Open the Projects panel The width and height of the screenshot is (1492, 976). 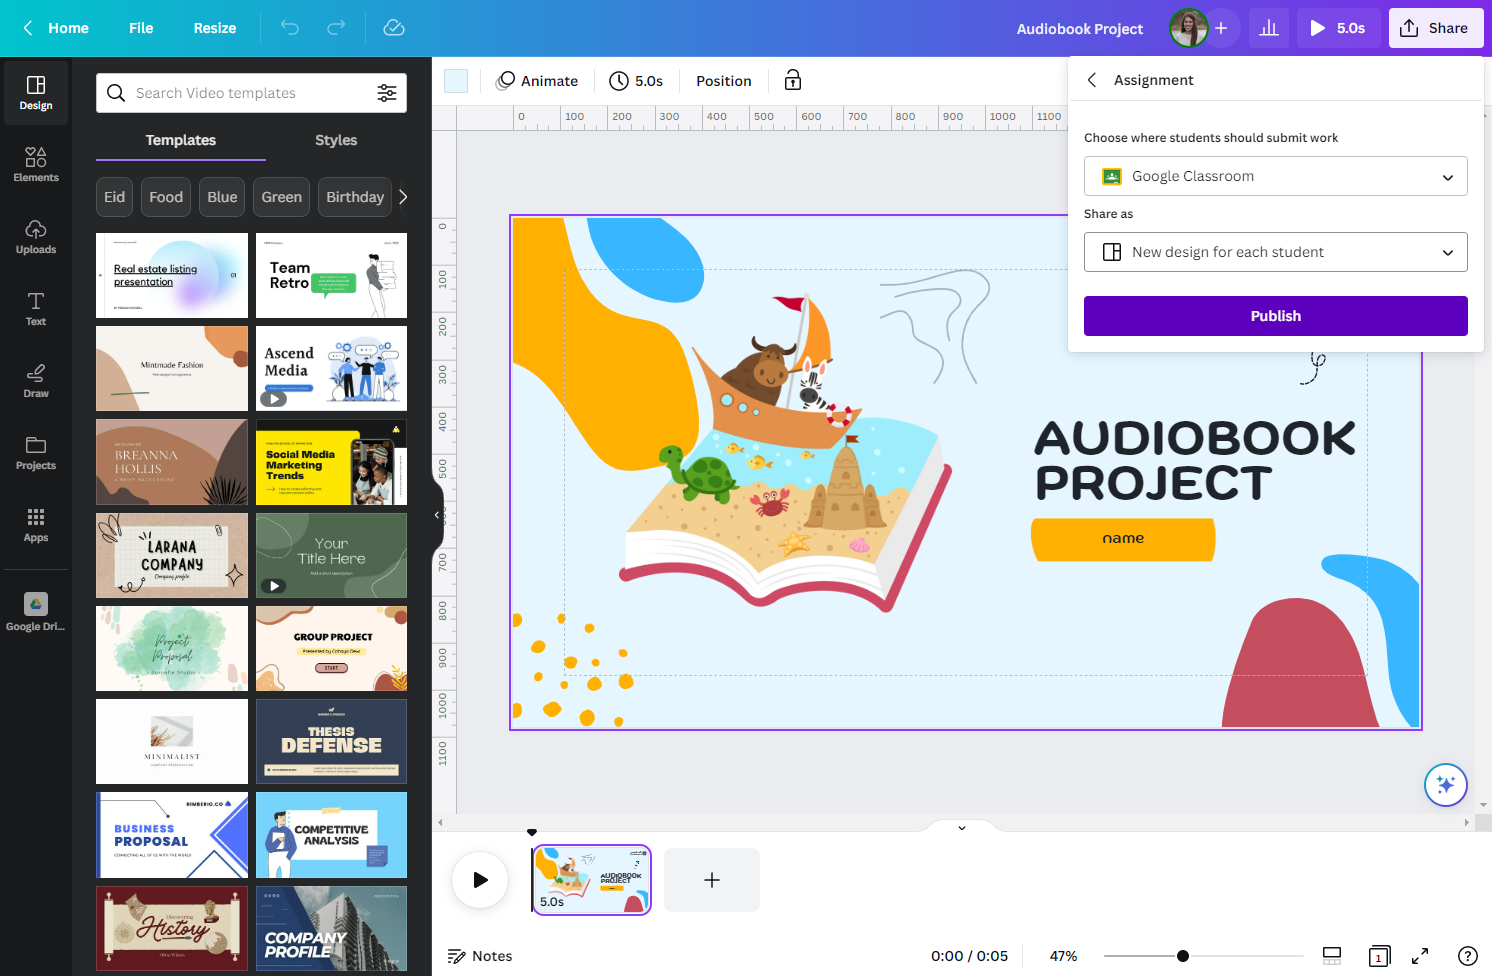(36, 453)
